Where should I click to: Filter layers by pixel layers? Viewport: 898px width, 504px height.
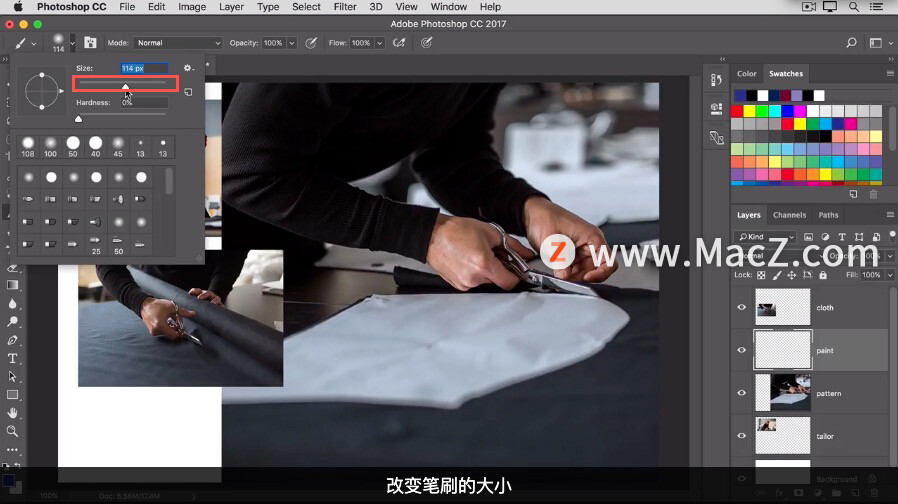tap(808, 237)
